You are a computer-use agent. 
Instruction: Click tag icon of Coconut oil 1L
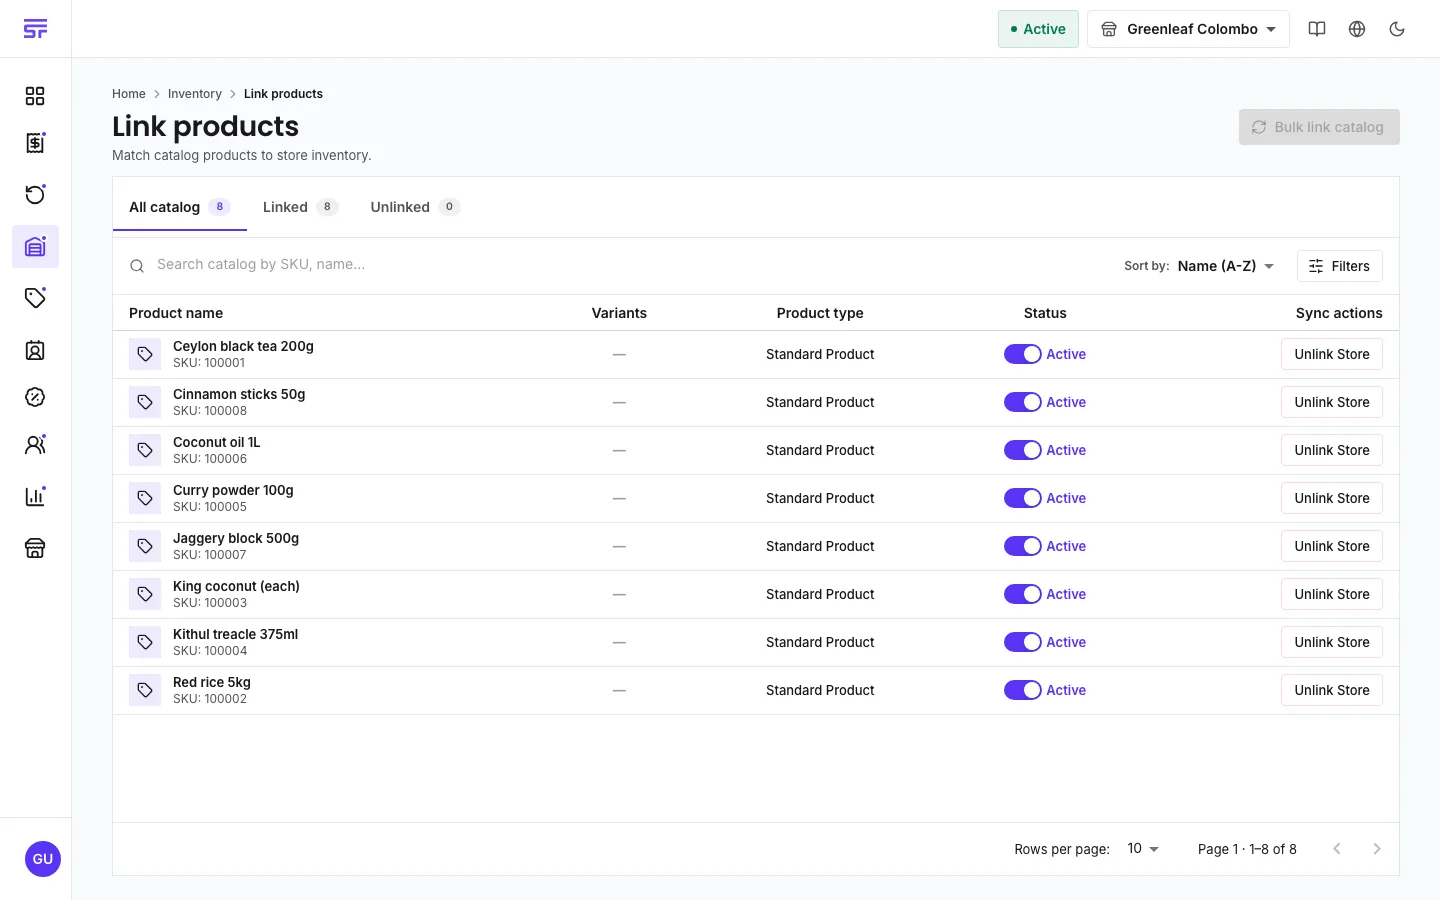[x=145, y=450]
